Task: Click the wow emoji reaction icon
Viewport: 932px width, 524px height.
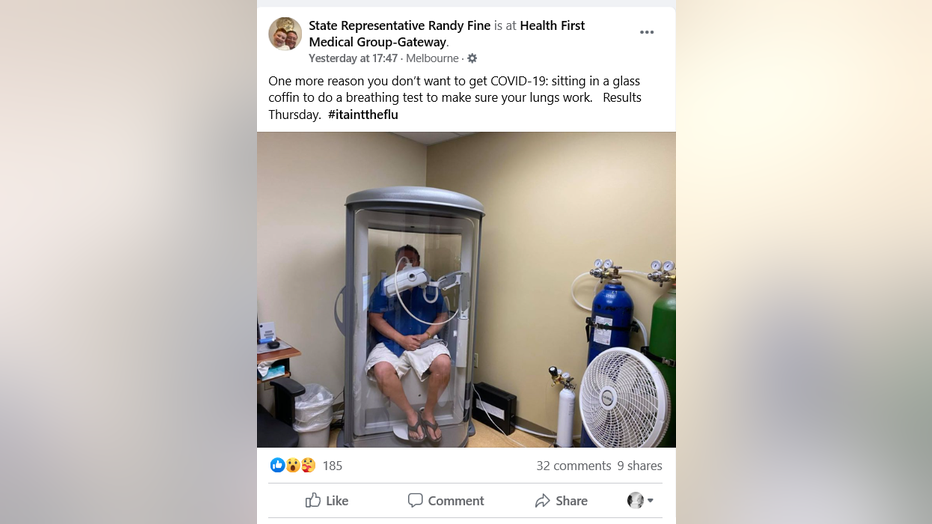Action: click(292, 465)
